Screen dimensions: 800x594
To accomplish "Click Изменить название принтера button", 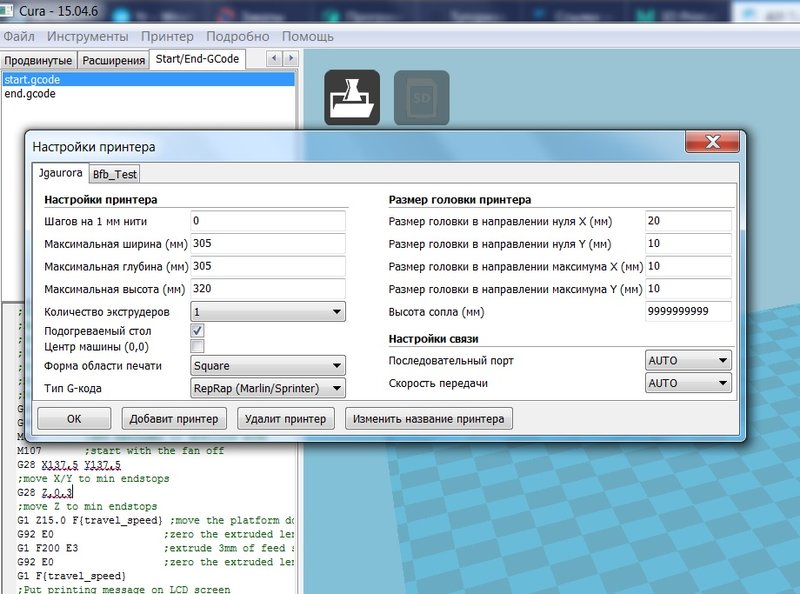I will 429,419.
